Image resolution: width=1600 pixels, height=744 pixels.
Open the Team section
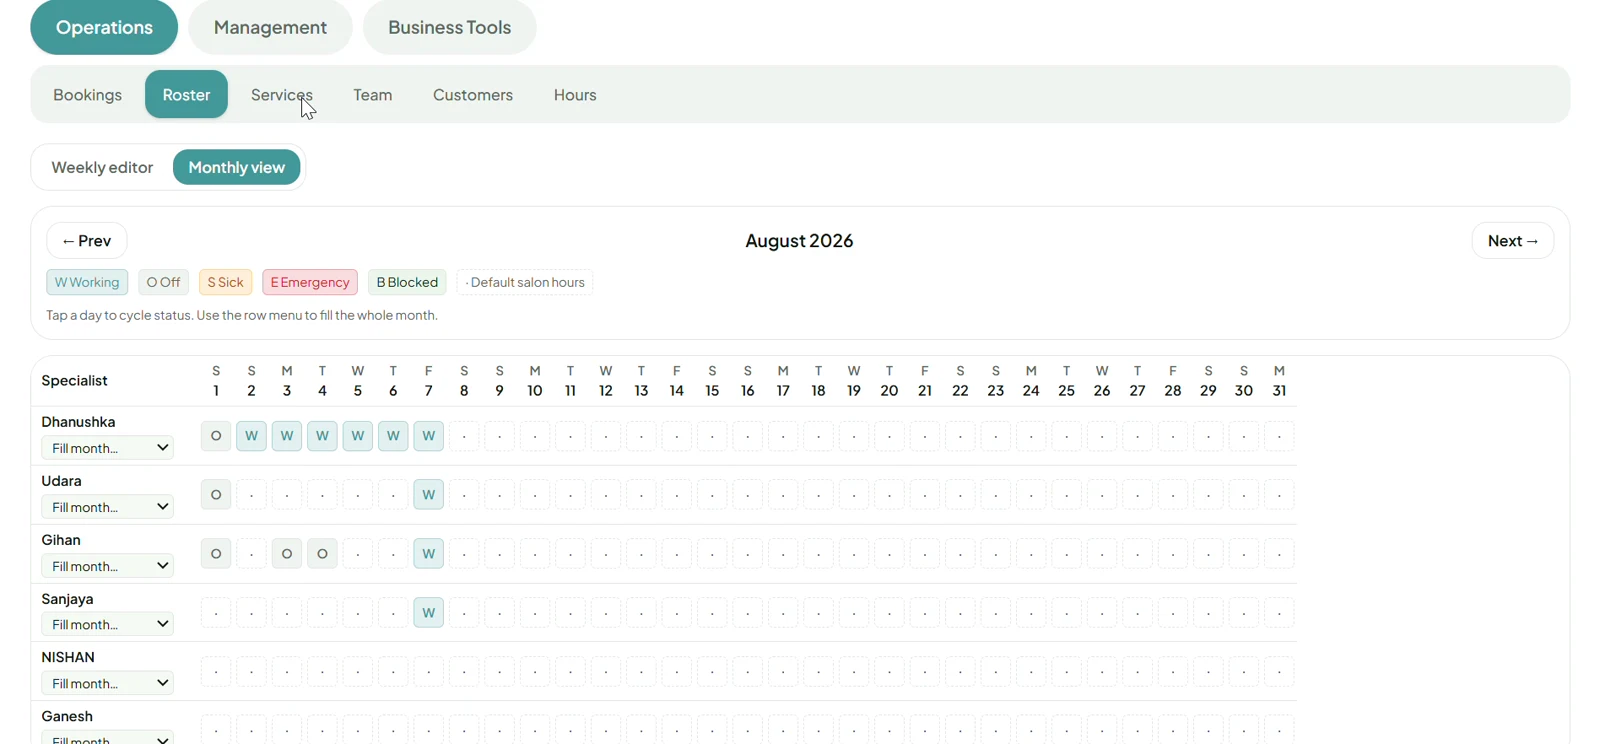[372, 94]
